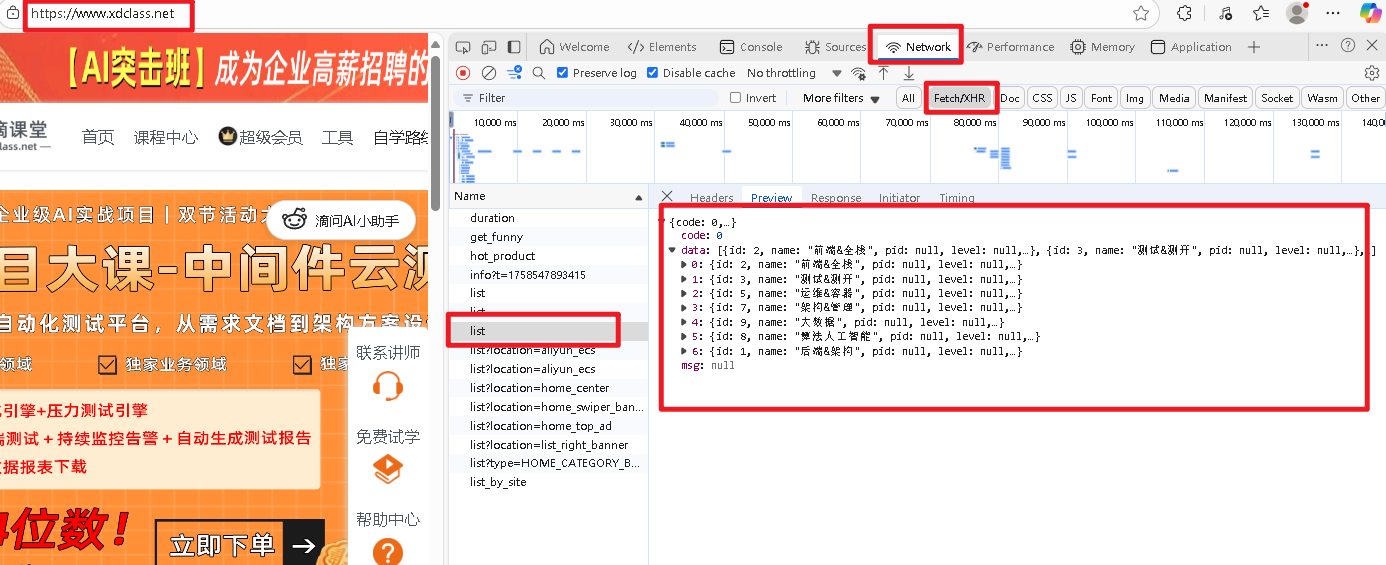Toggle the network filter funnel icon

point(514,73)
